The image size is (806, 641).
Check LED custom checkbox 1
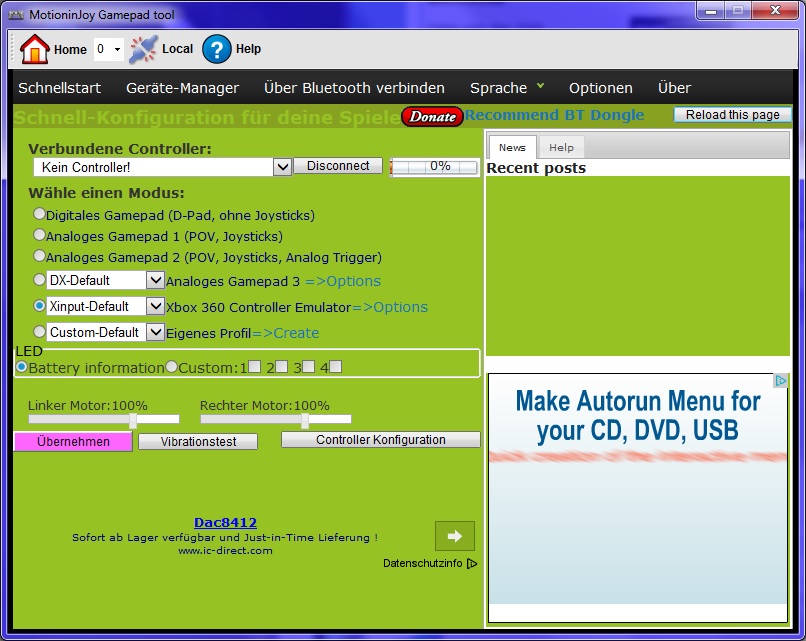(x=254, y=367)
